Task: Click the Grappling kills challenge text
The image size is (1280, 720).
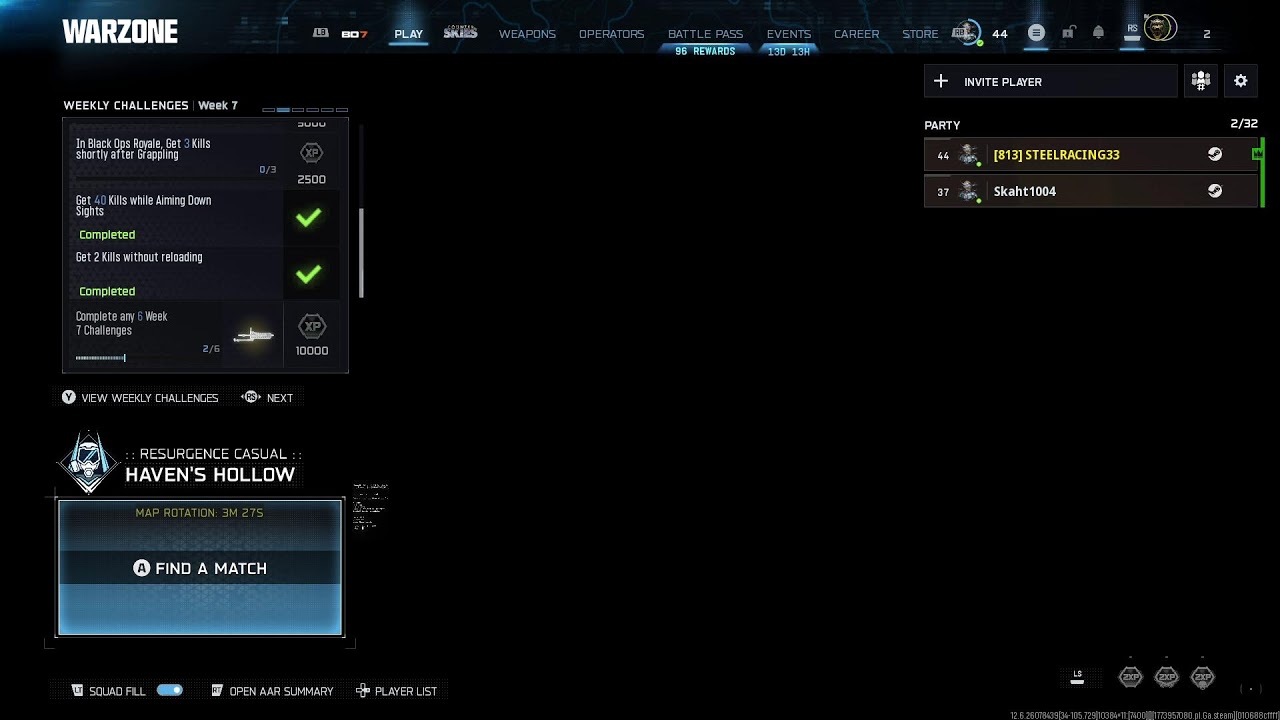Action: [143, 149]
